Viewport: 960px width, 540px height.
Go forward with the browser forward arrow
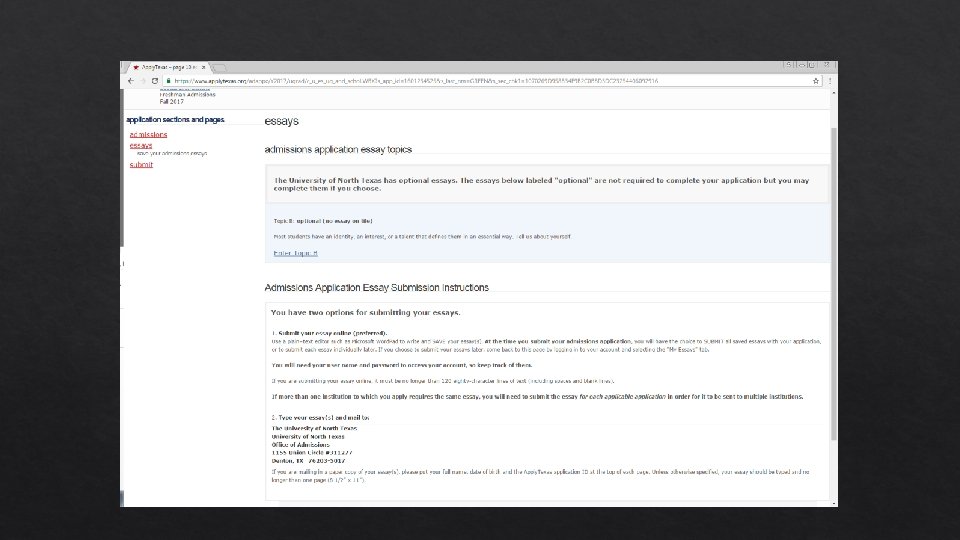click(x=143, y=81)
